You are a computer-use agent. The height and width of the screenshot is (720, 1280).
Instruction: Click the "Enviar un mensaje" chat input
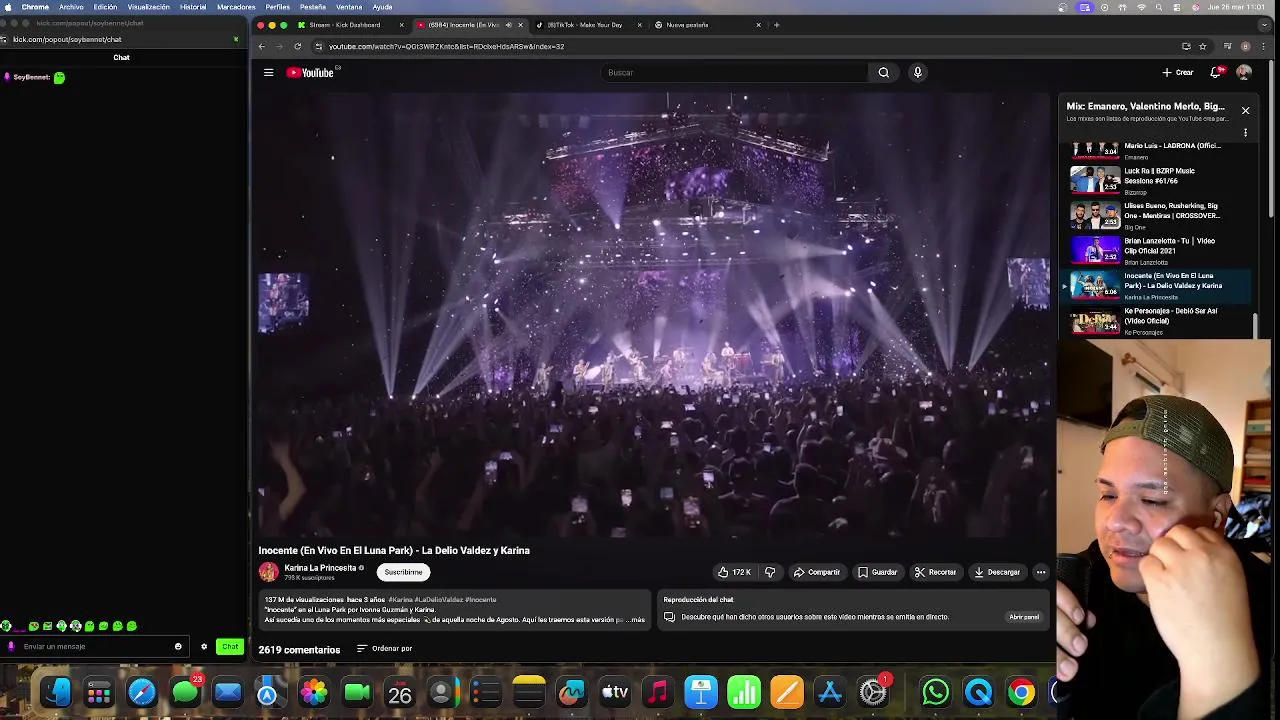tap(95, 646)
